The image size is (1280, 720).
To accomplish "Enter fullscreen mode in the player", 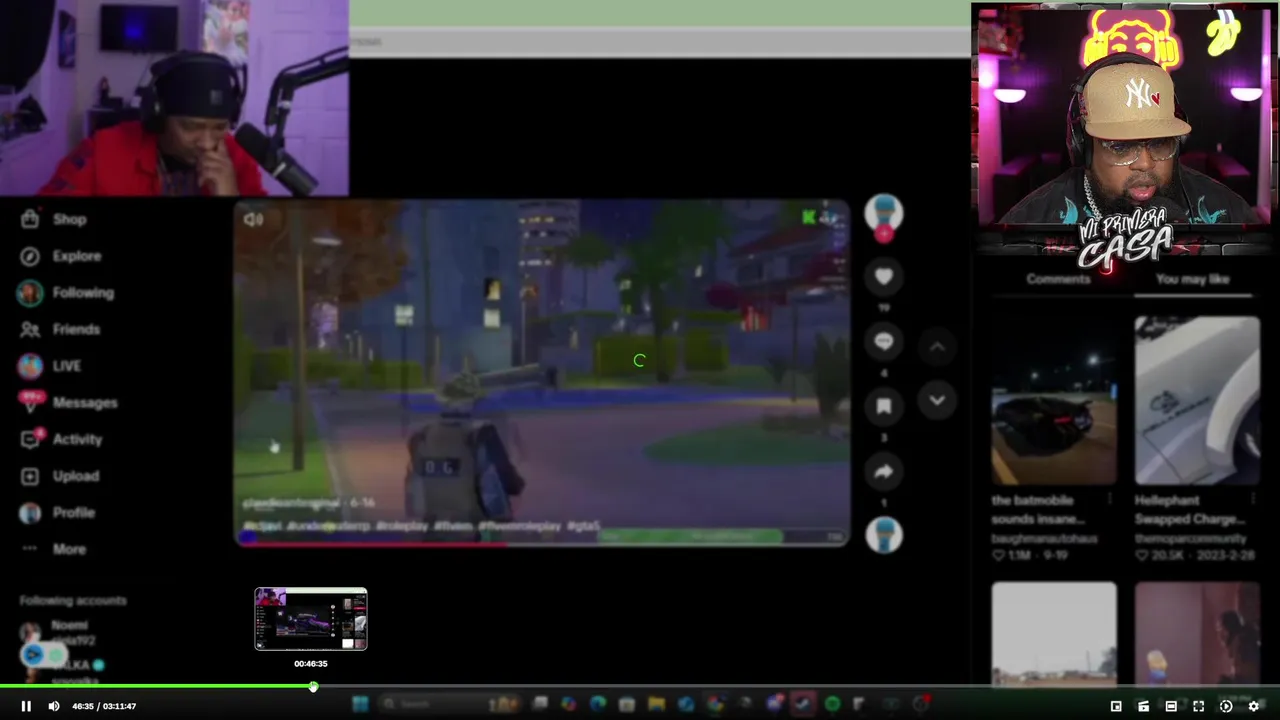I will [1199, 706].
